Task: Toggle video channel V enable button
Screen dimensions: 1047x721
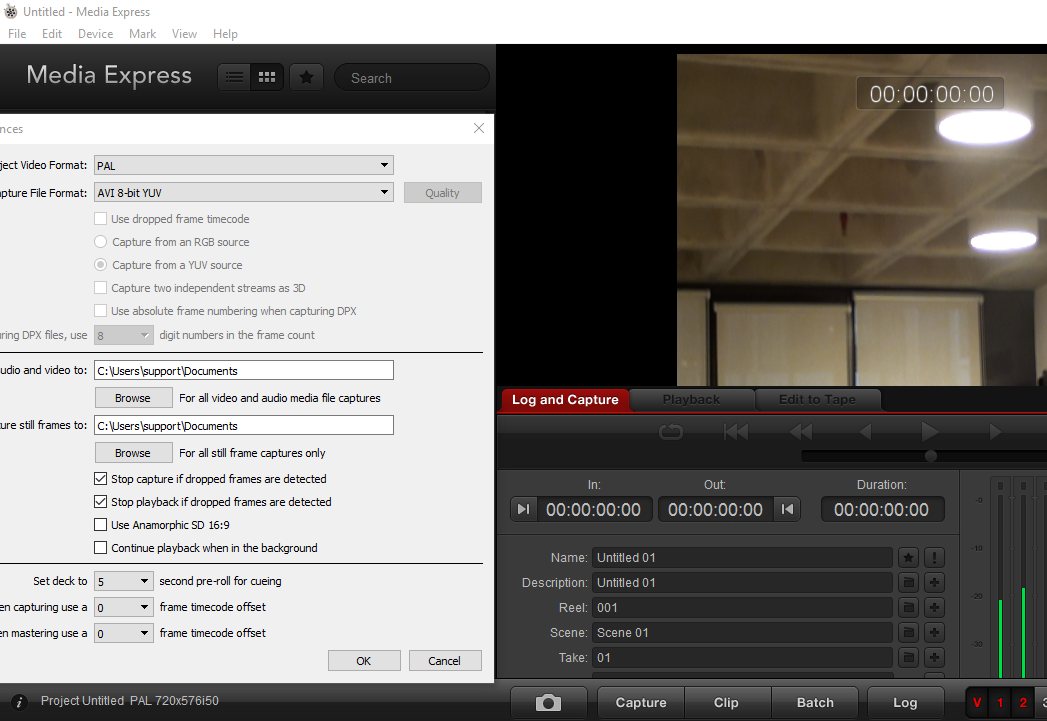Action: pos(977,702)
